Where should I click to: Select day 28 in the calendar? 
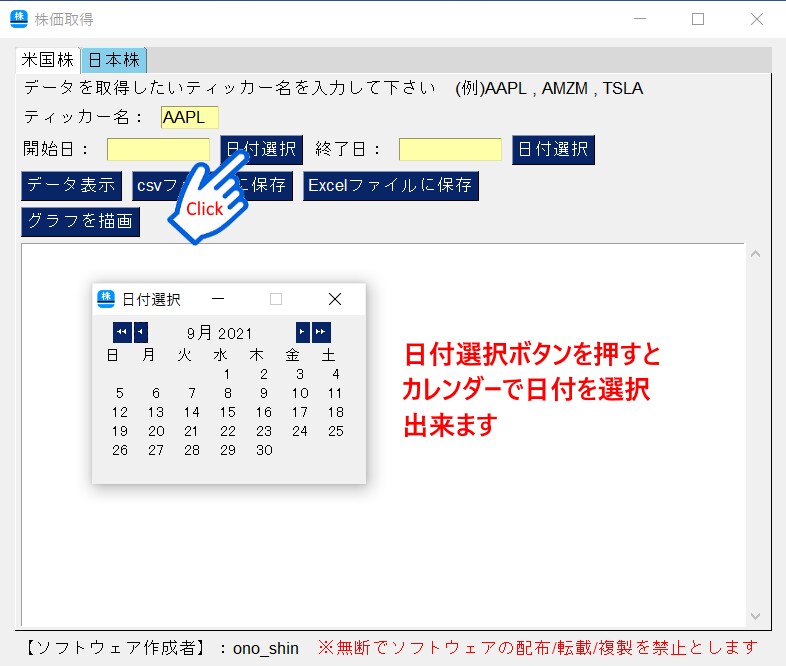pos(191,451)
